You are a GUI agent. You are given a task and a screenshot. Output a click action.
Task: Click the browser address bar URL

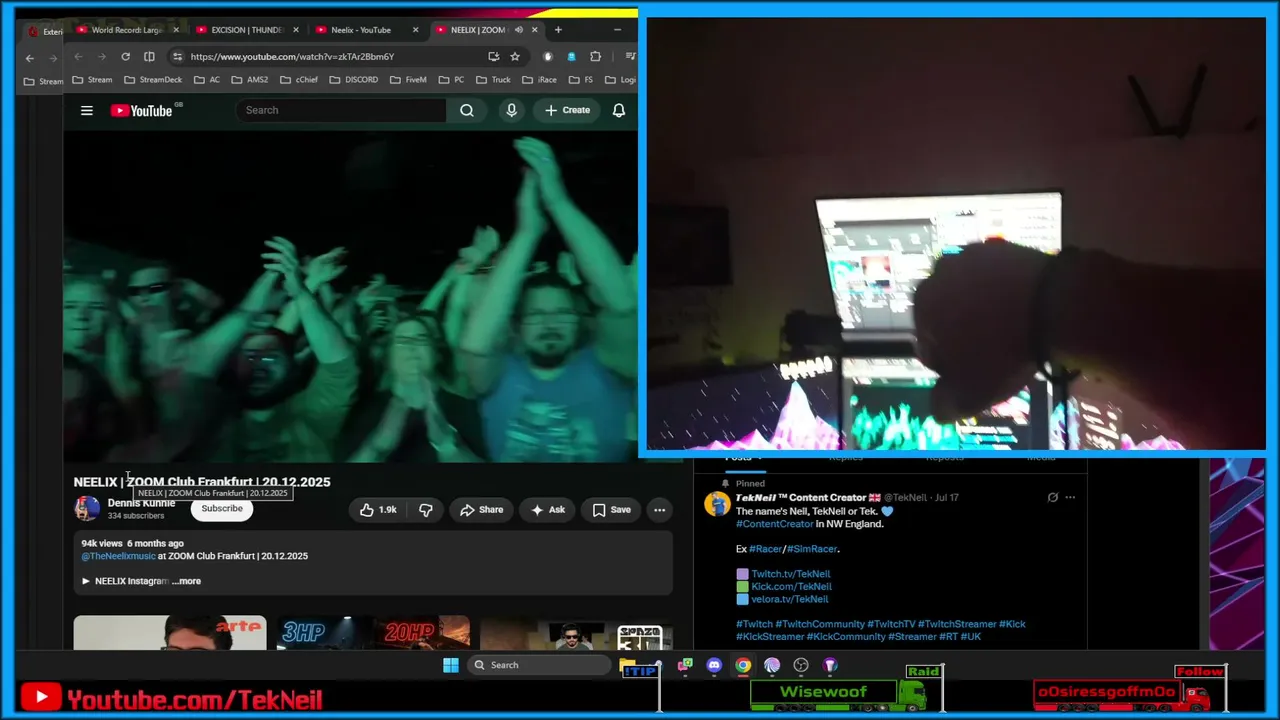click(x=292, y=57)
